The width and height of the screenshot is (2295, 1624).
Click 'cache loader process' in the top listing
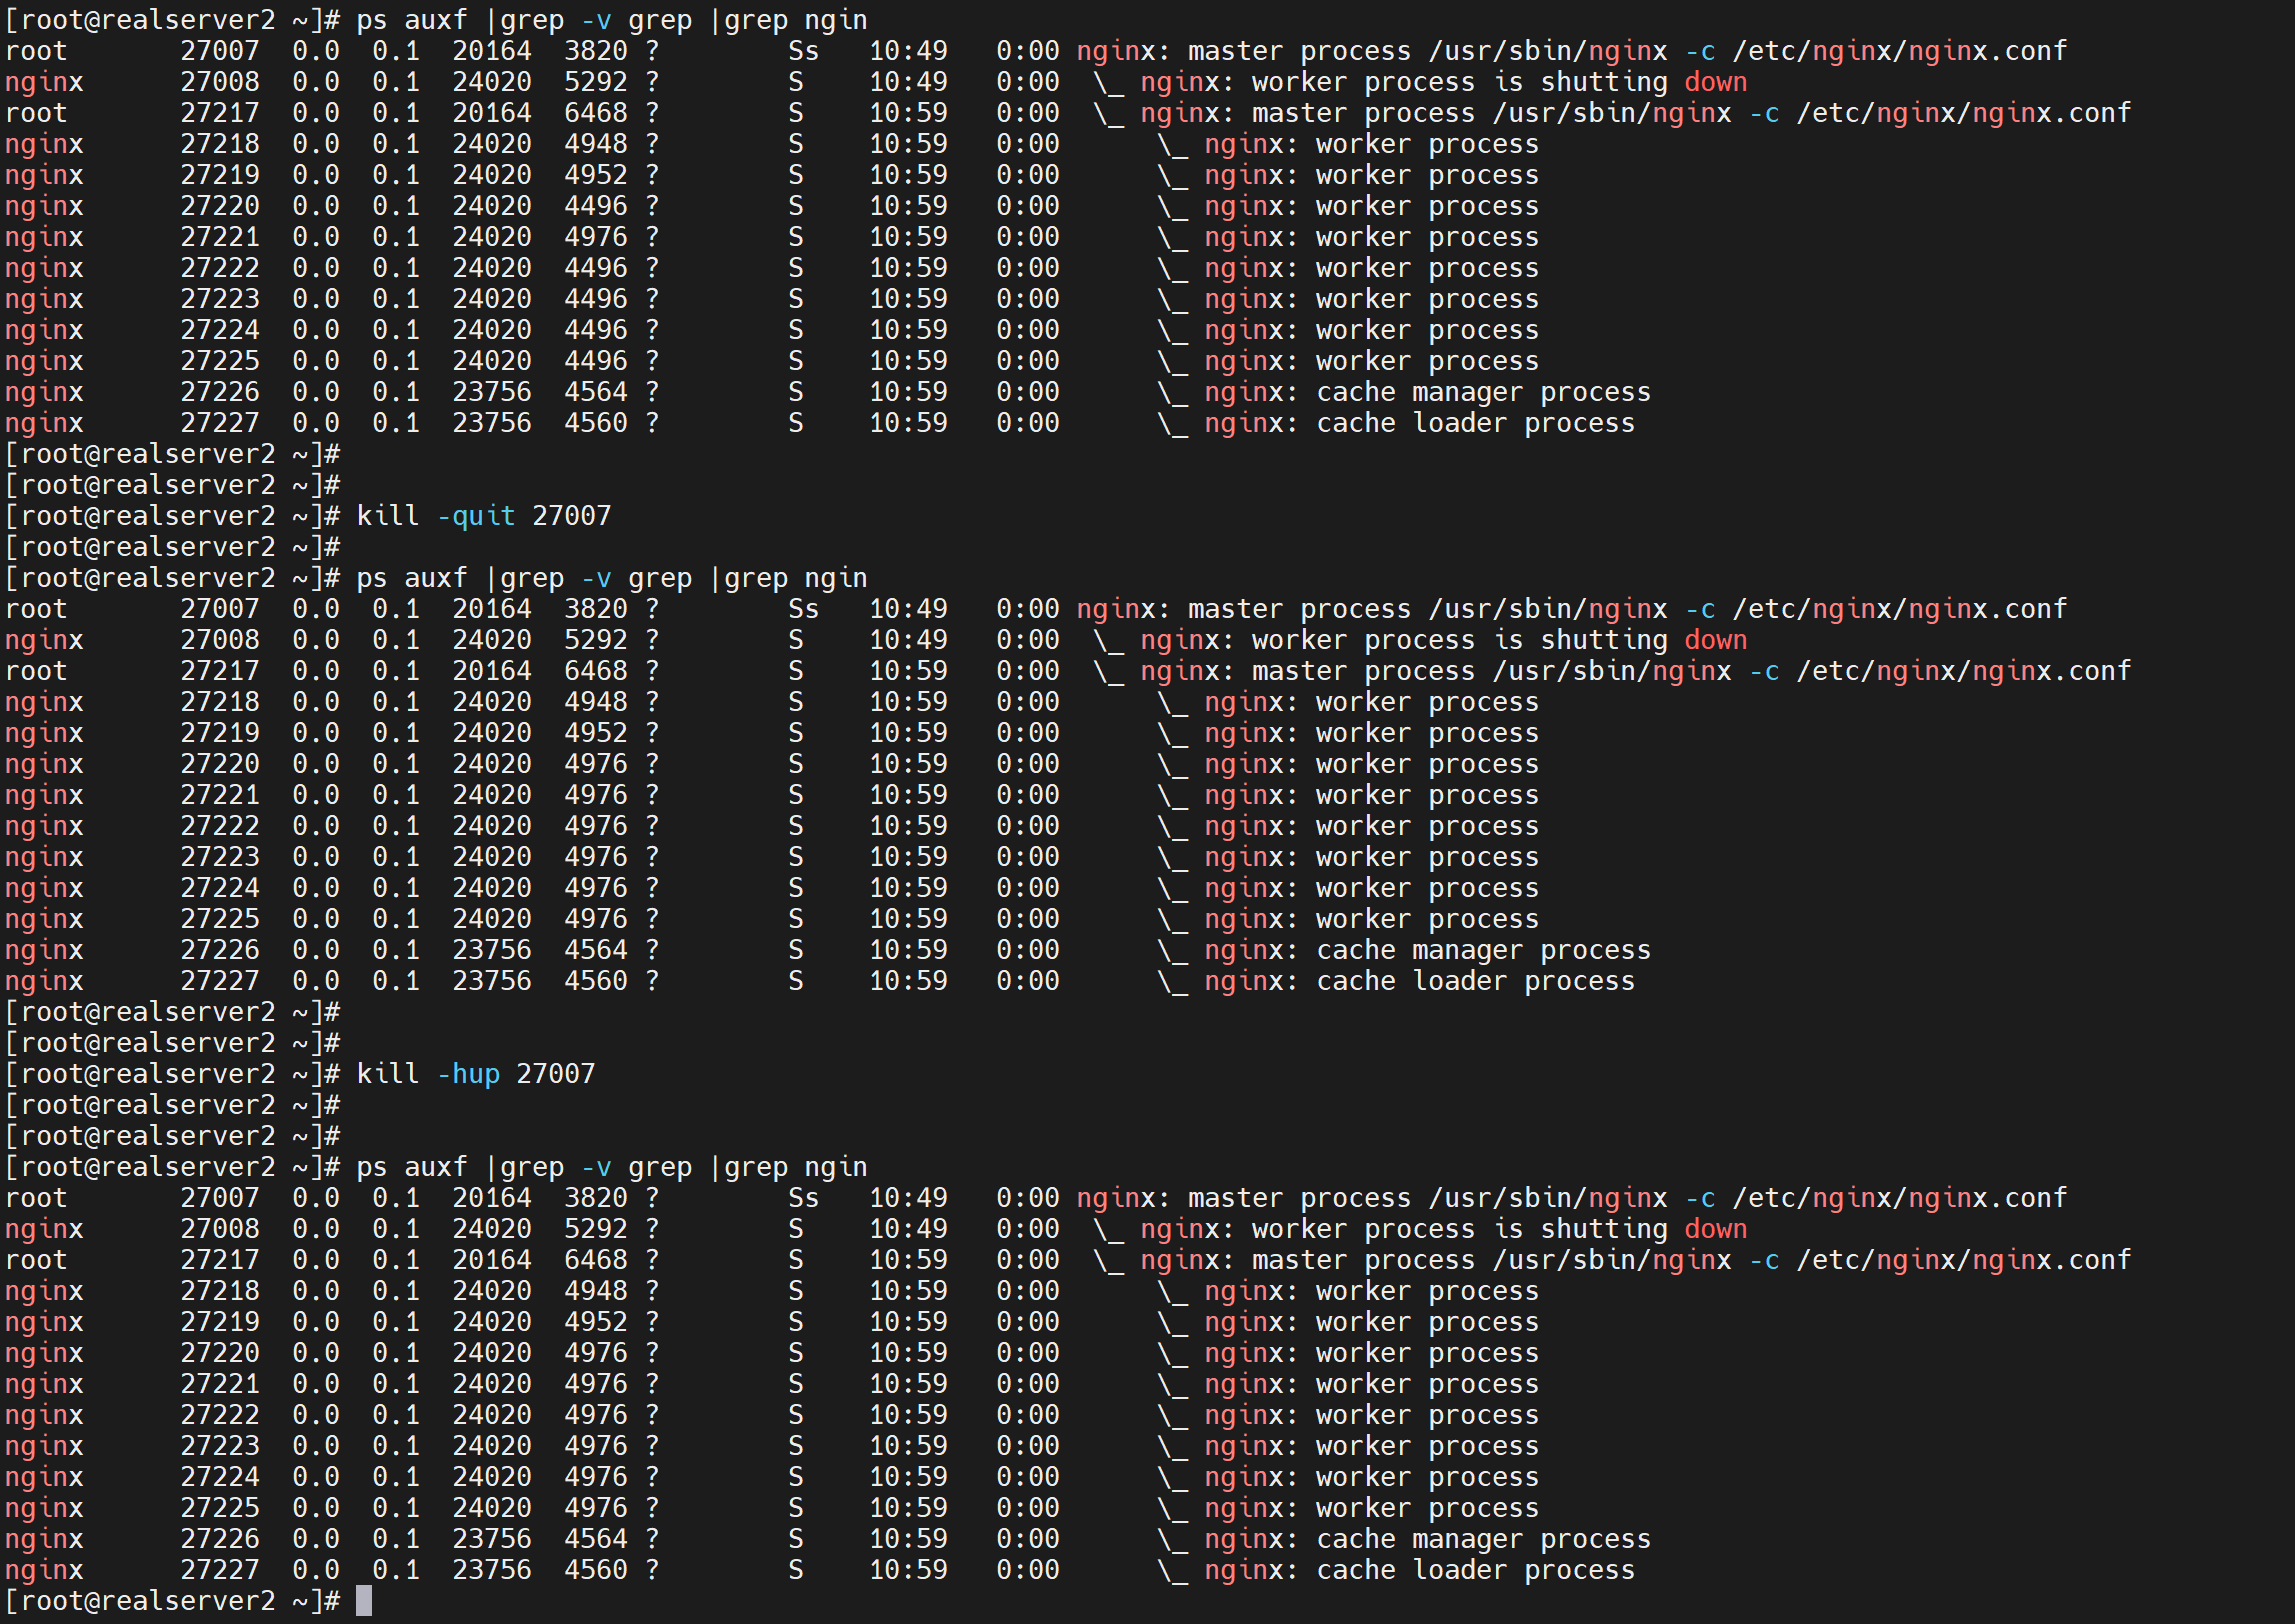(x=1475, y=423)
